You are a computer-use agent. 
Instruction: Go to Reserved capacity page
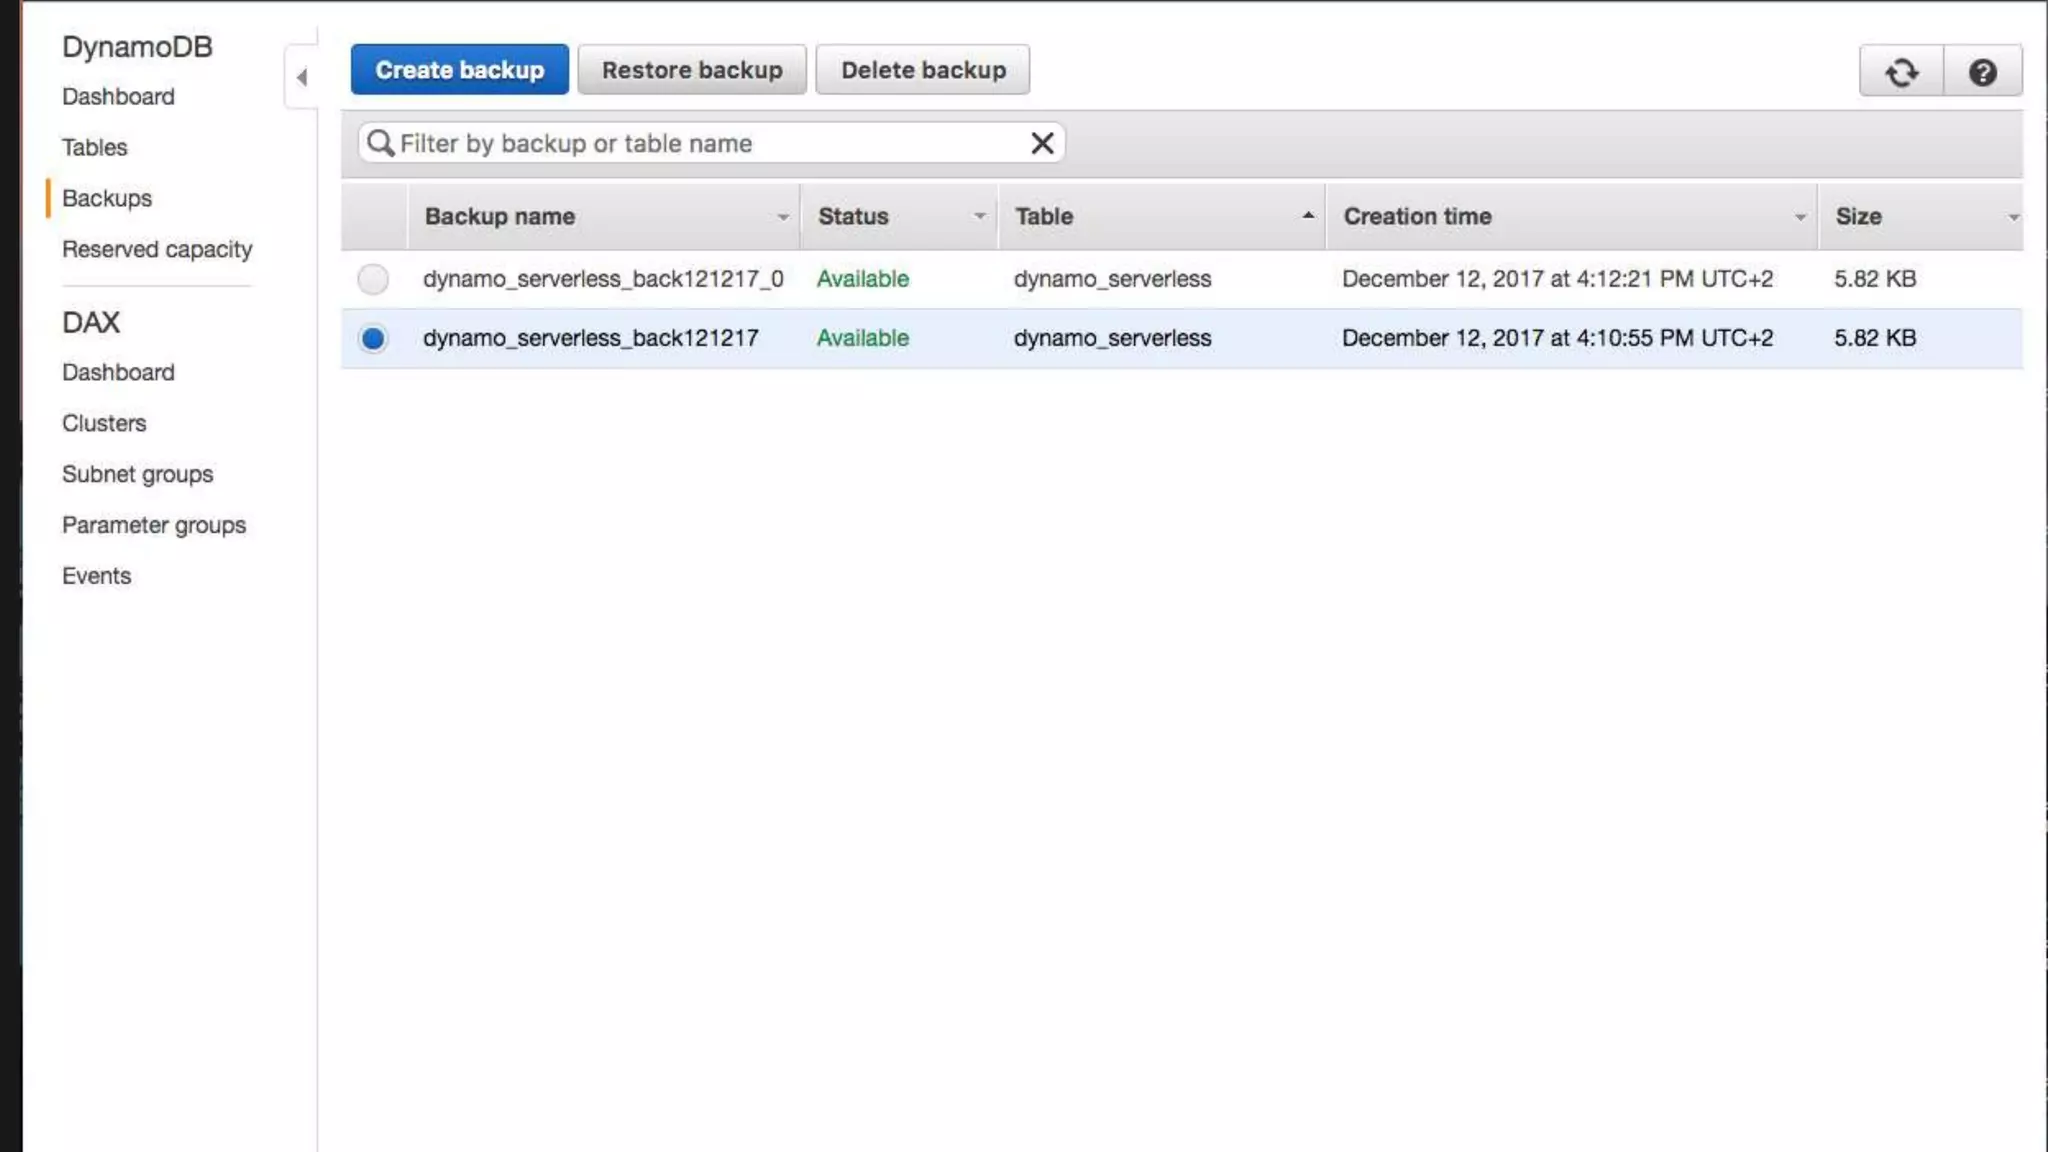click(x=157, y=249)
